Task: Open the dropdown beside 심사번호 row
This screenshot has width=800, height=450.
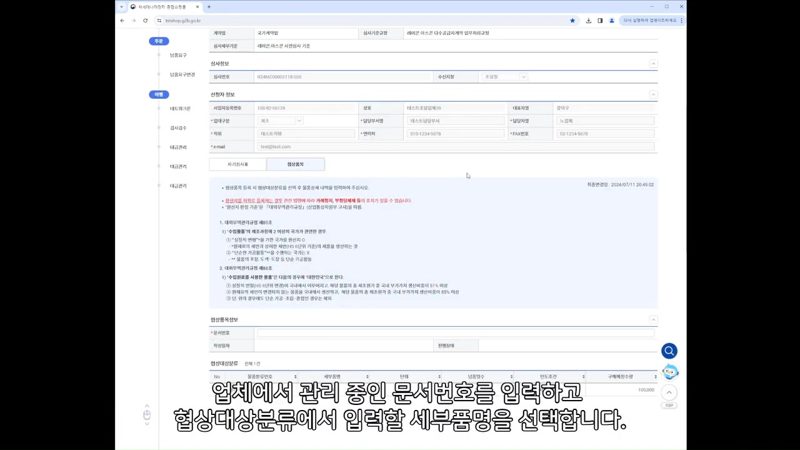Action: tap(505, 77)
